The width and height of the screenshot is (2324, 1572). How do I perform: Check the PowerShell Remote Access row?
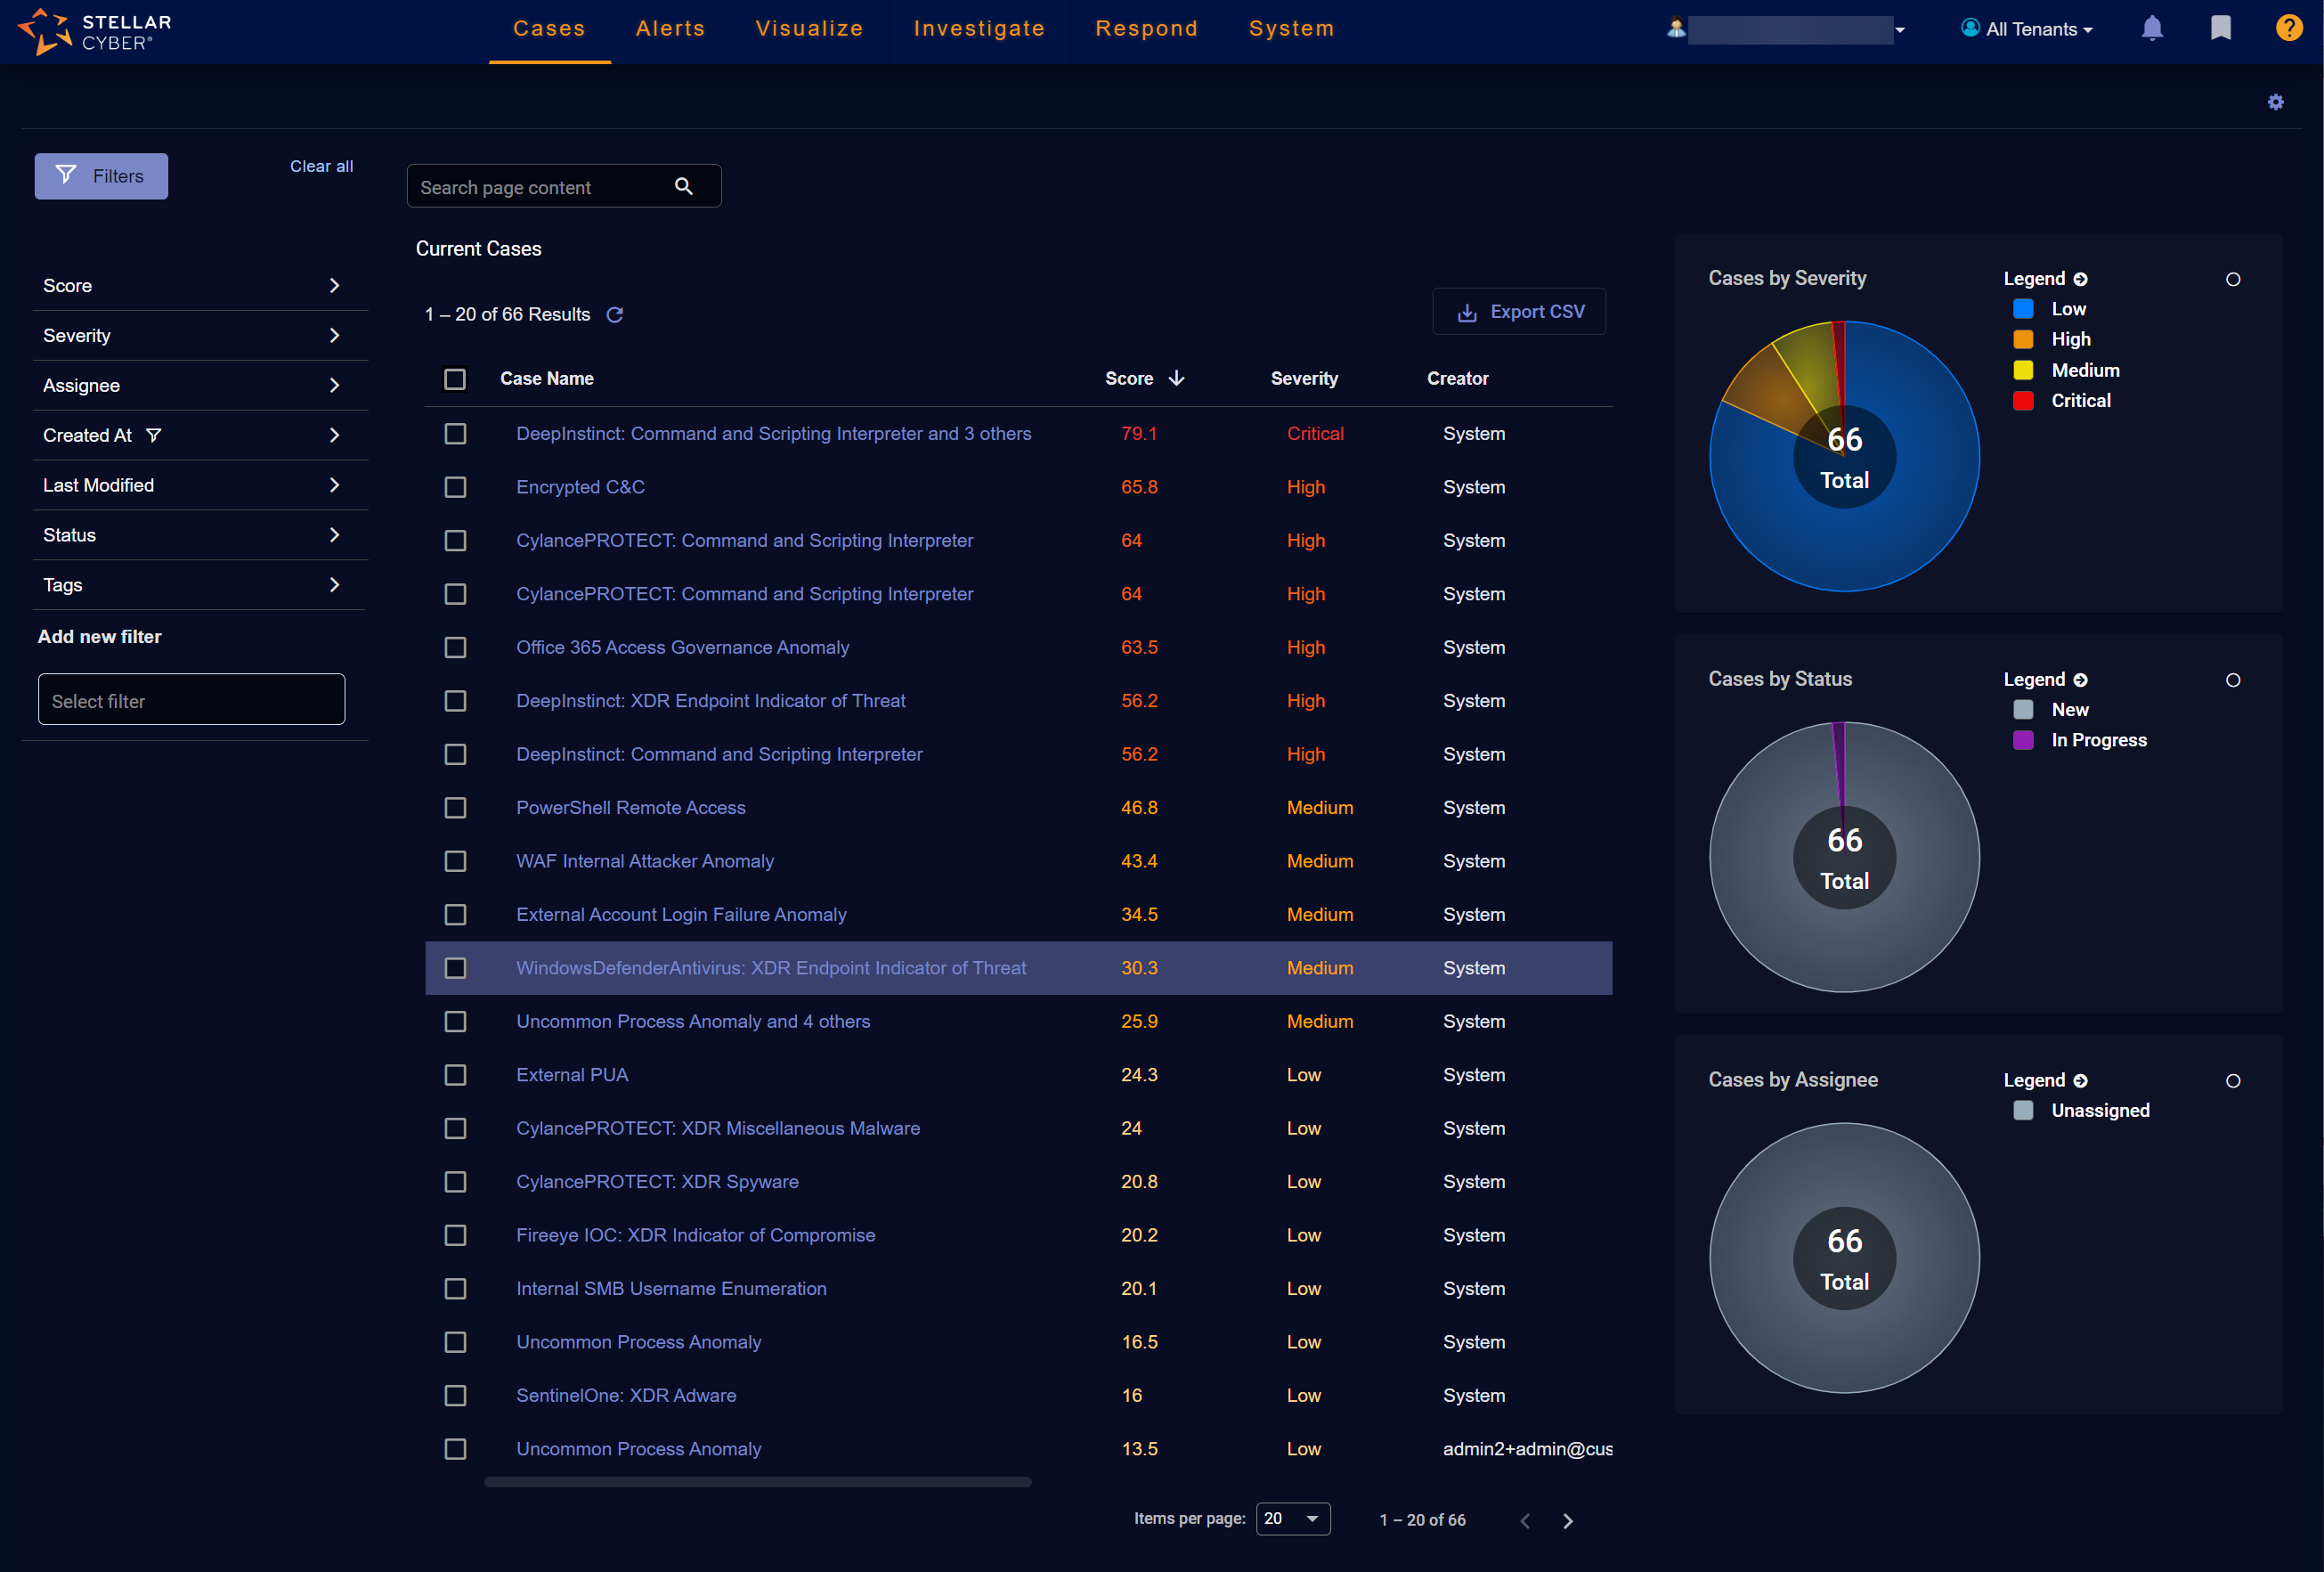455,808
